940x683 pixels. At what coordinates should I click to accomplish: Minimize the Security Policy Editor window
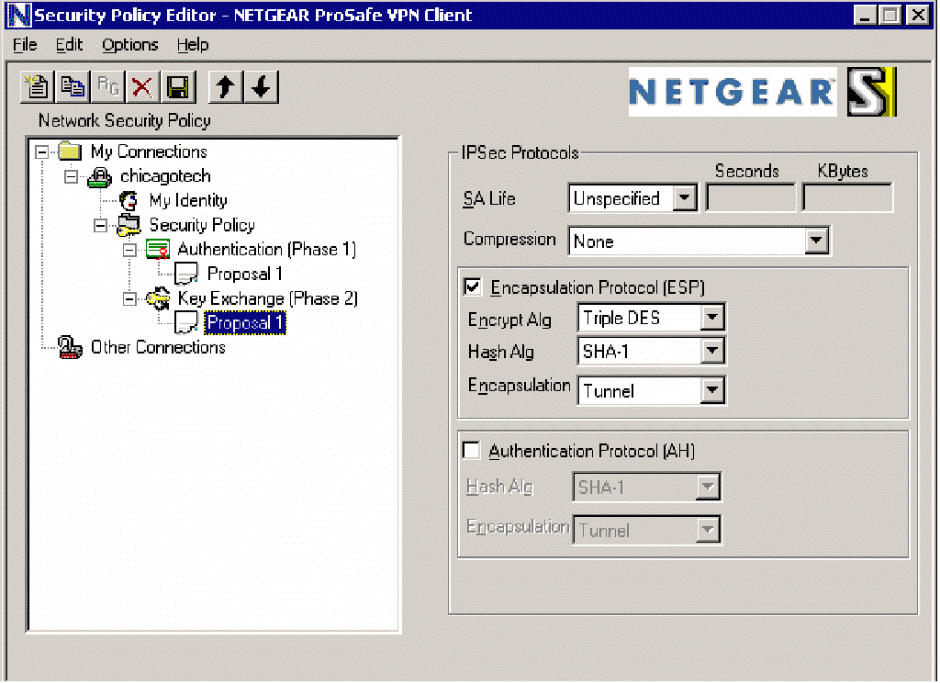tap(864, 15)
